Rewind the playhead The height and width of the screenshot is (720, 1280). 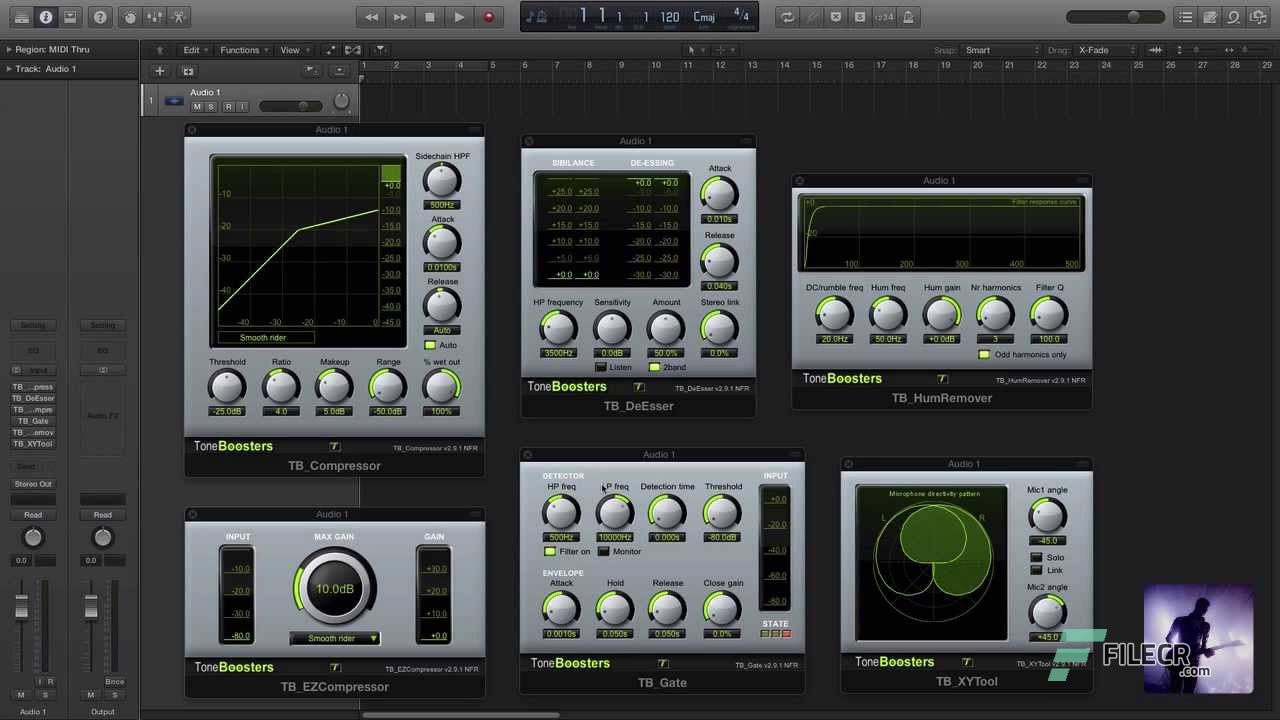371,17
